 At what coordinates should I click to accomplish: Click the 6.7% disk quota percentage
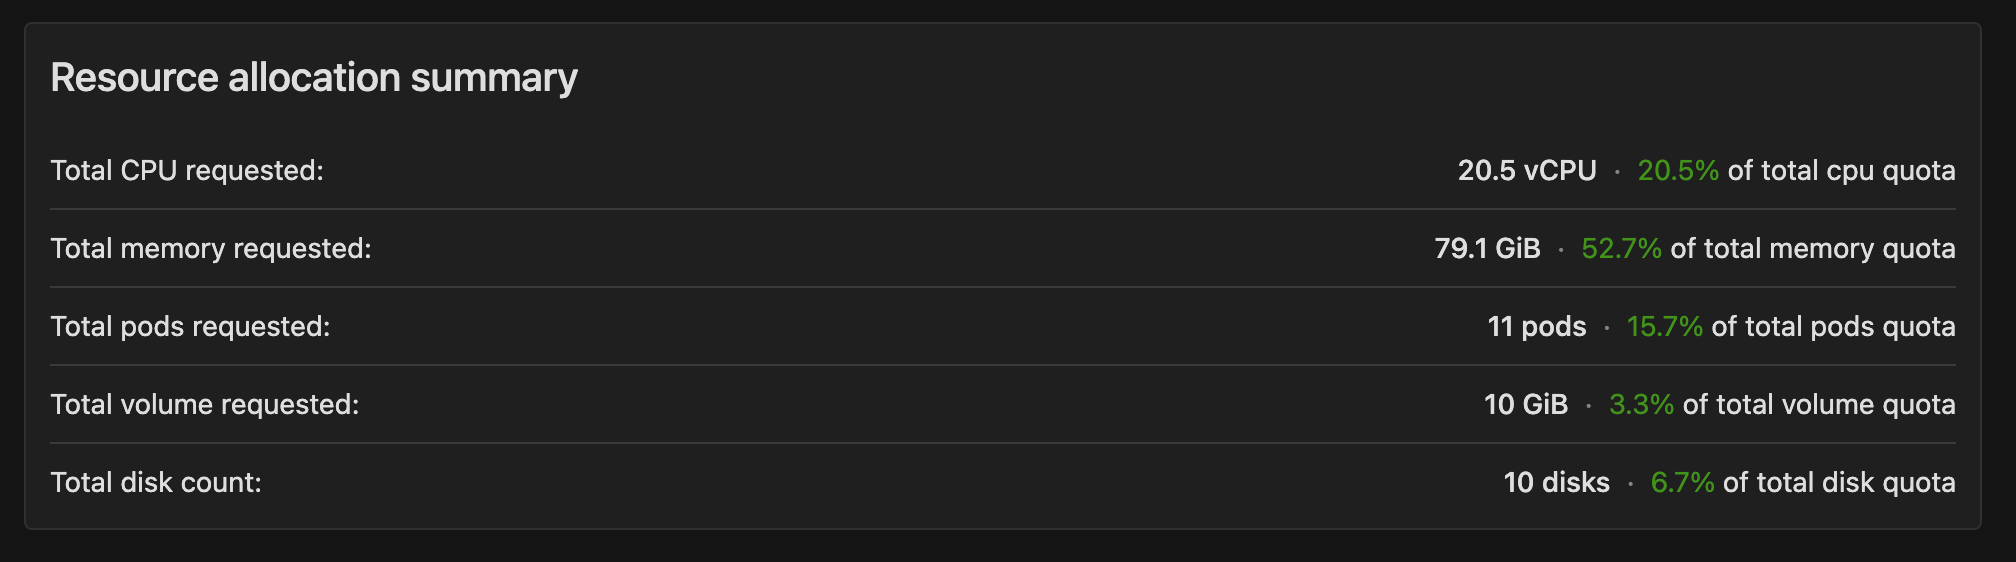click(x=1682, y=483)
